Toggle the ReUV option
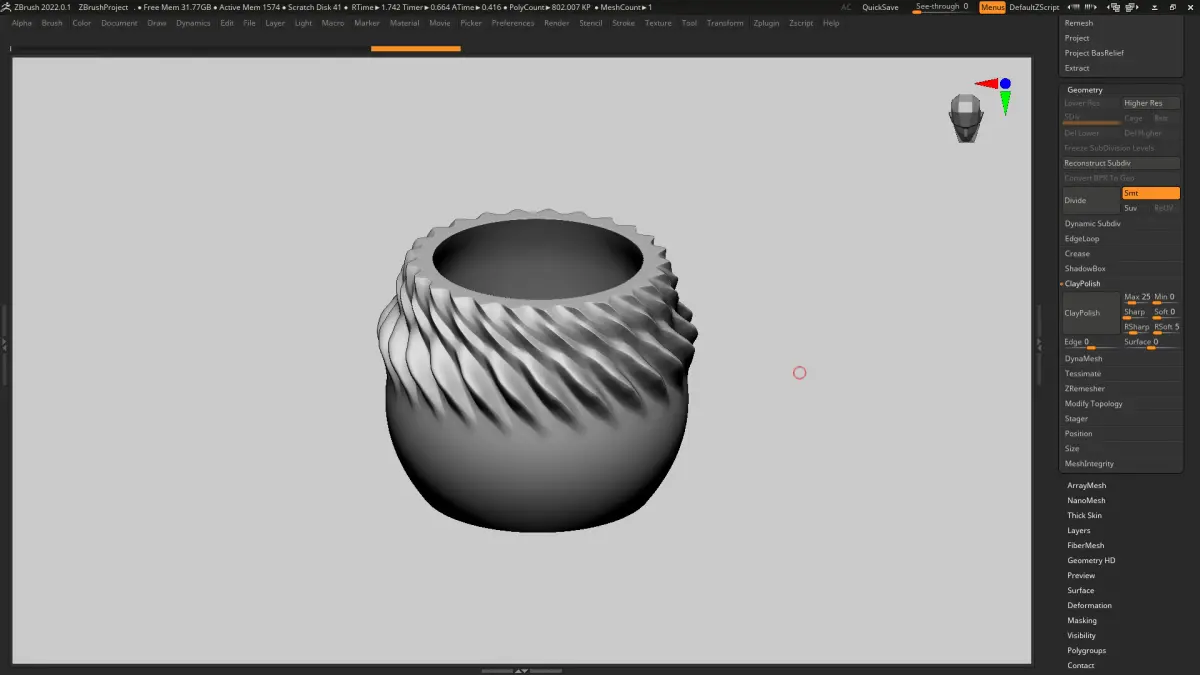Image resolution: width=1200 pixels, height=675 pixels. click(x=1165, y=208)
